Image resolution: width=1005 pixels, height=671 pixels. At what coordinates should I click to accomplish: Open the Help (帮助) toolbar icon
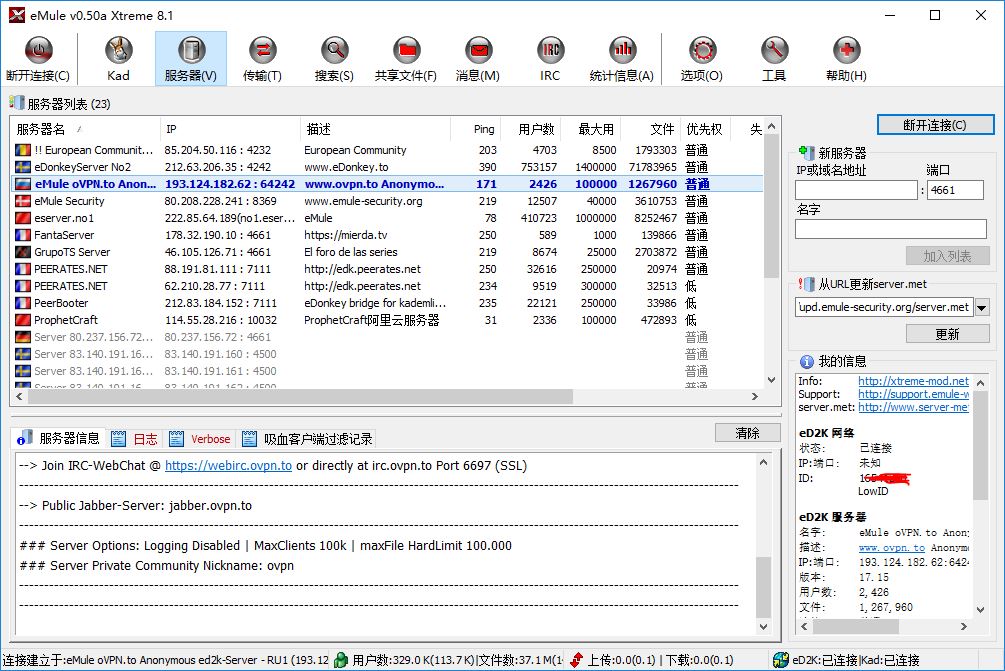click(x=846, y=59)
